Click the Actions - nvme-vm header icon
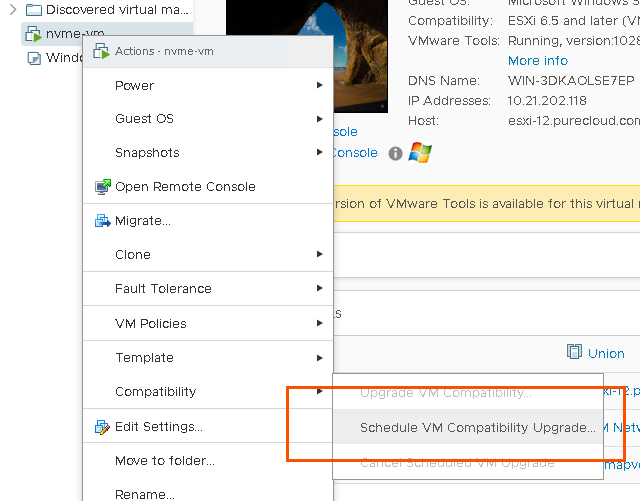The image size is (640, 501). 101,51
